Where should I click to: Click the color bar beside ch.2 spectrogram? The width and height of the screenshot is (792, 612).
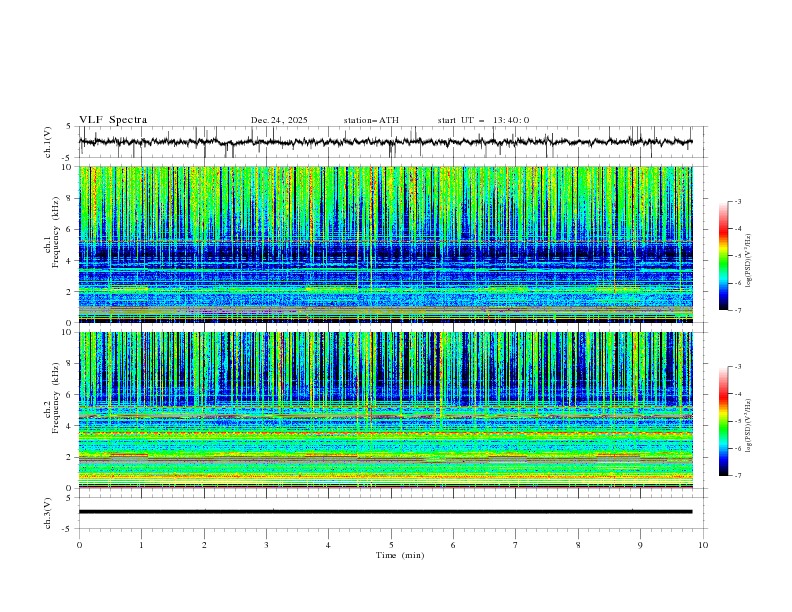[x=723, y=421]
